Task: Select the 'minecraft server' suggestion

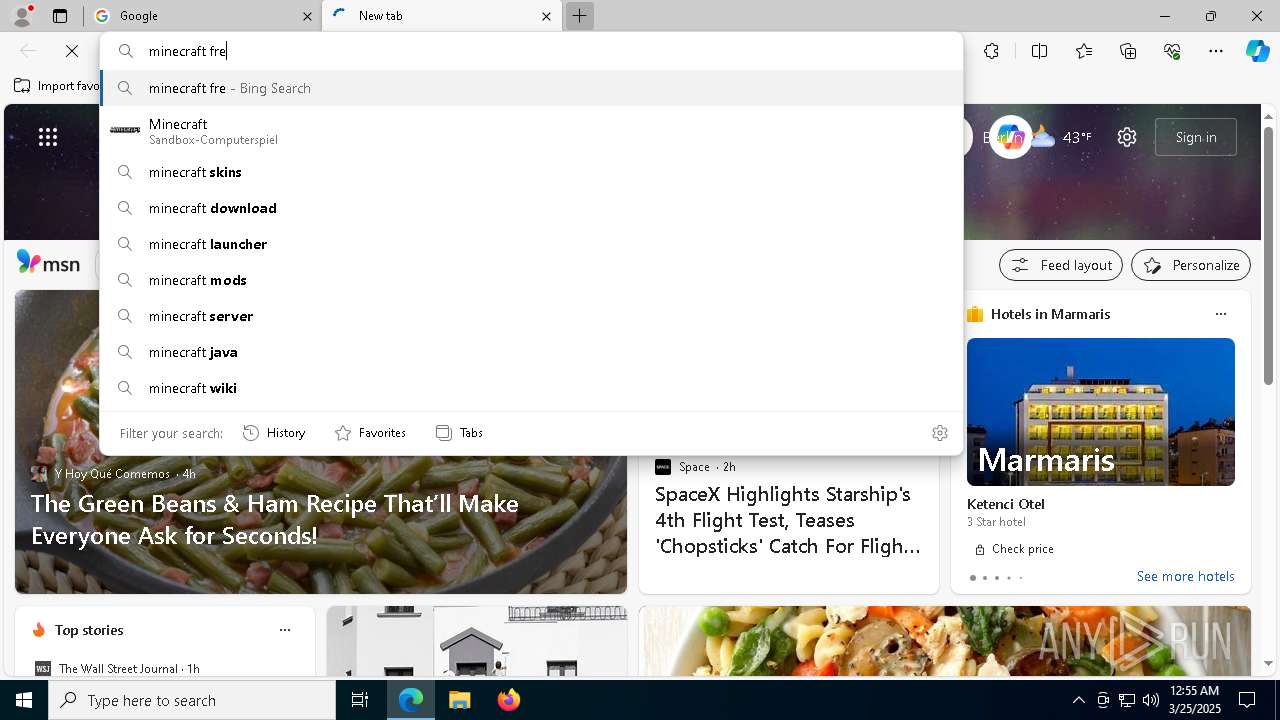Action: point(531,316)
